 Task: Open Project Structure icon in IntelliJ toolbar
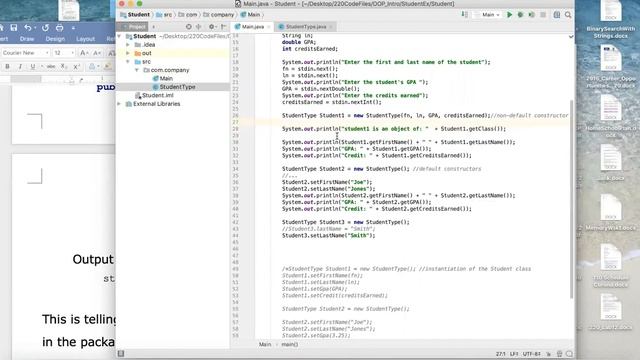click(557, 15)
